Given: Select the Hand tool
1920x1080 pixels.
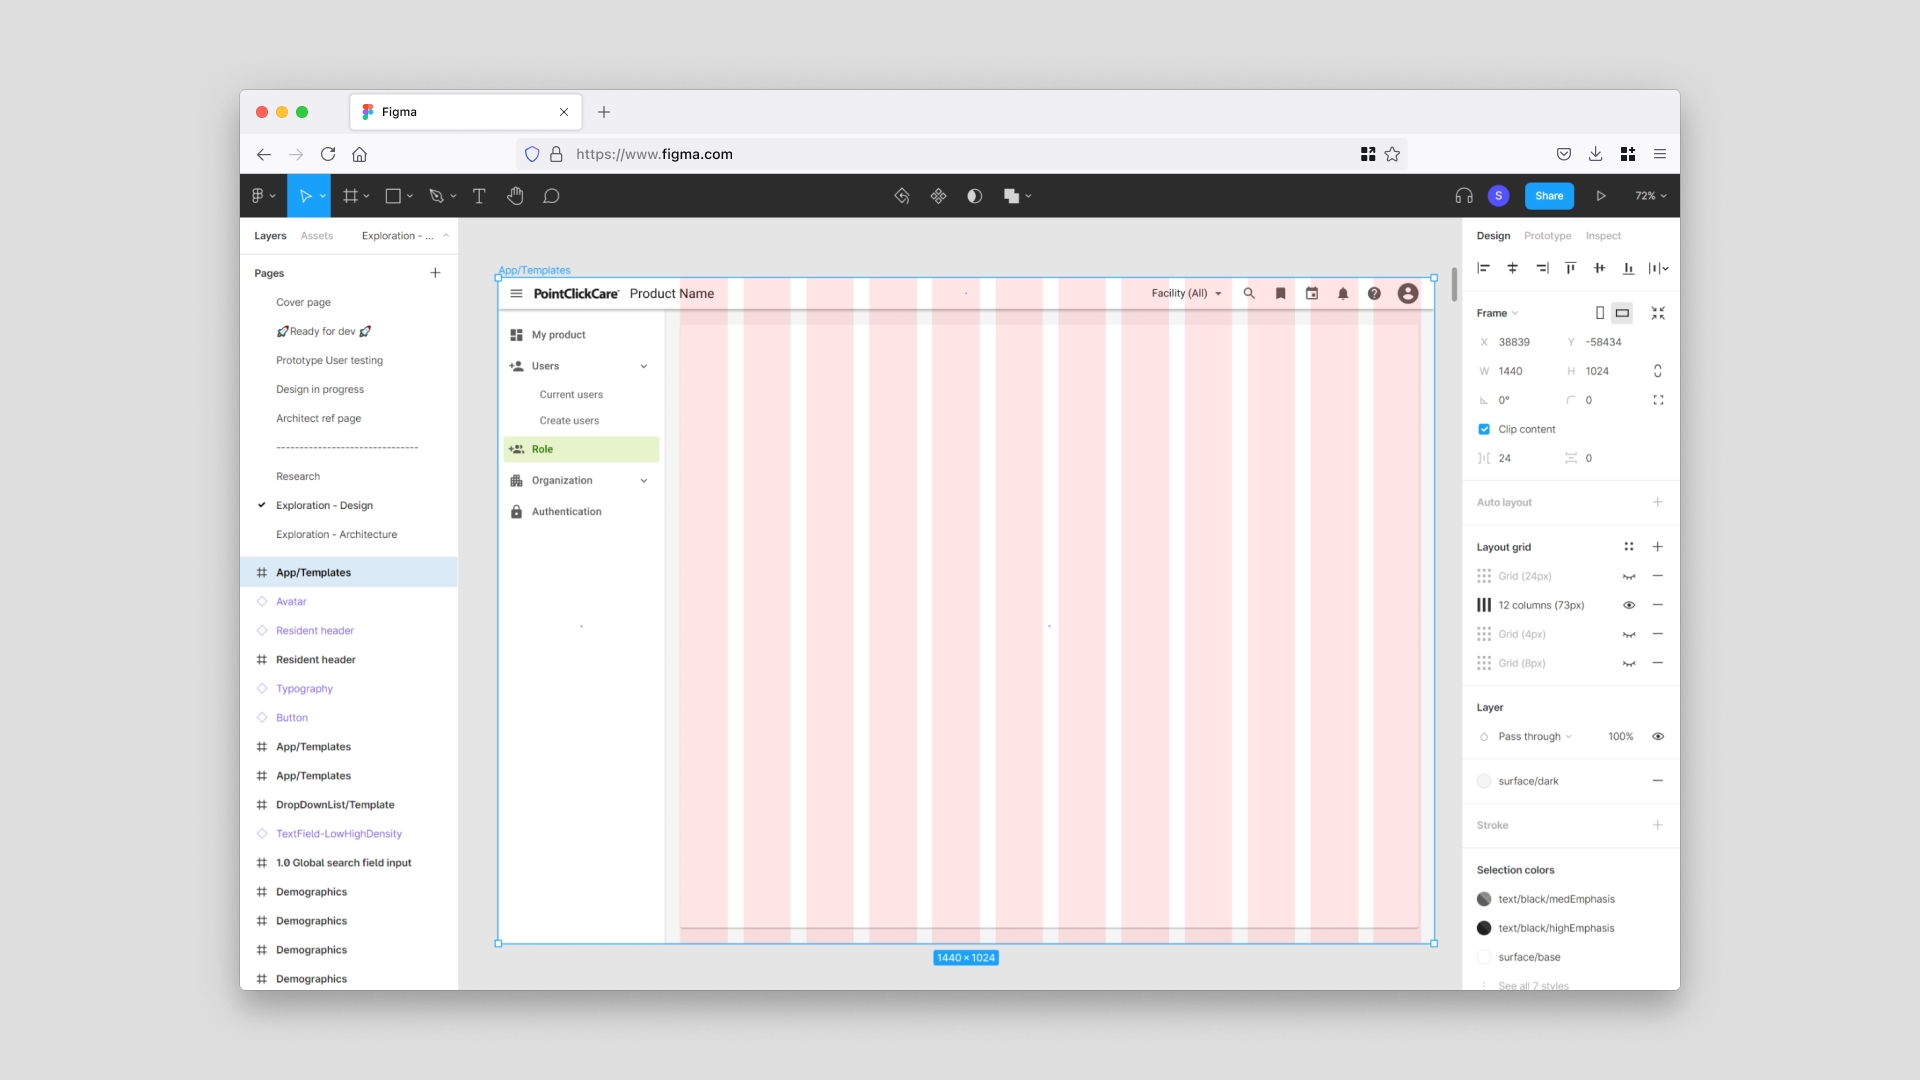Looking at the screenshot, I should [515, 196].
